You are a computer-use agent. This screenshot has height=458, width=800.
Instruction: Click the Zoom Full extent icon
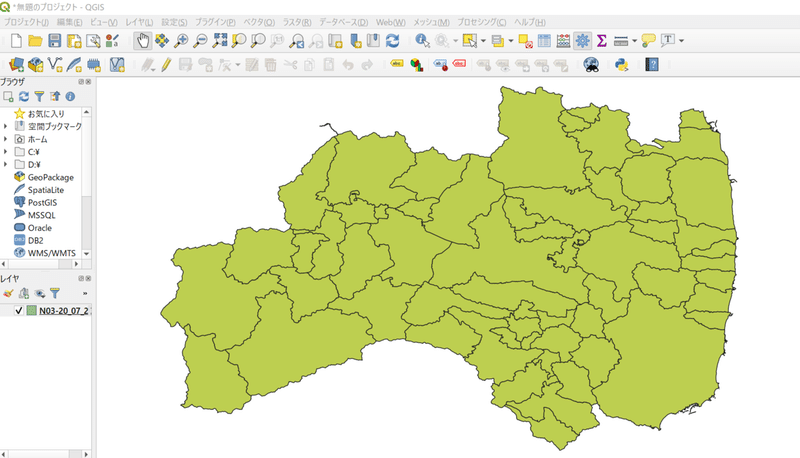point(220,41)
